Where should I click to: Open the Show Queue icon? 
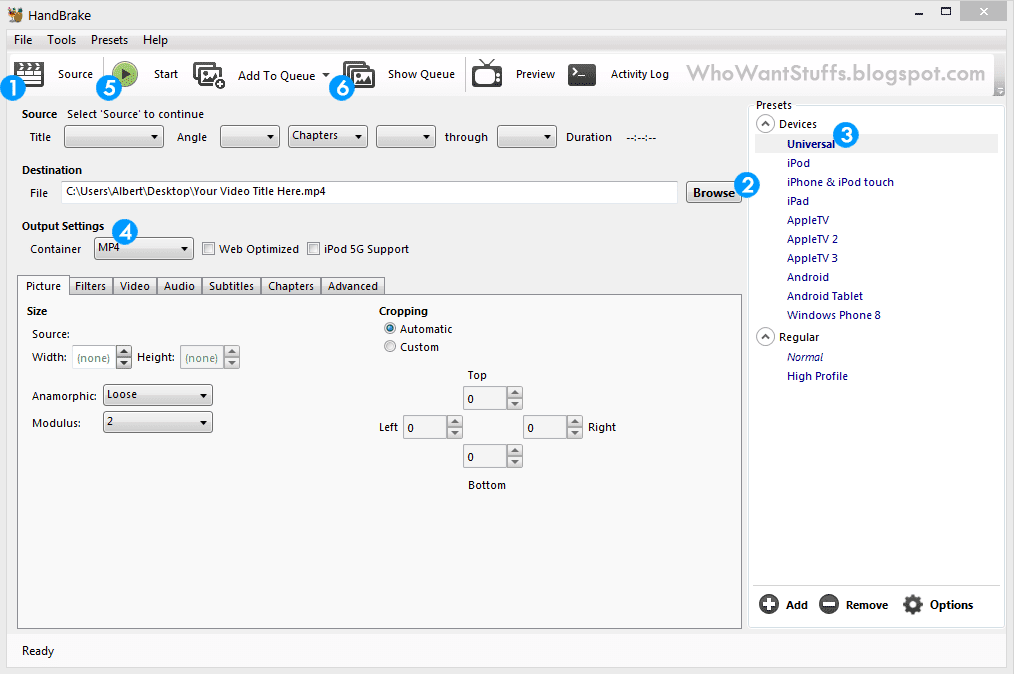click(357, 74)
